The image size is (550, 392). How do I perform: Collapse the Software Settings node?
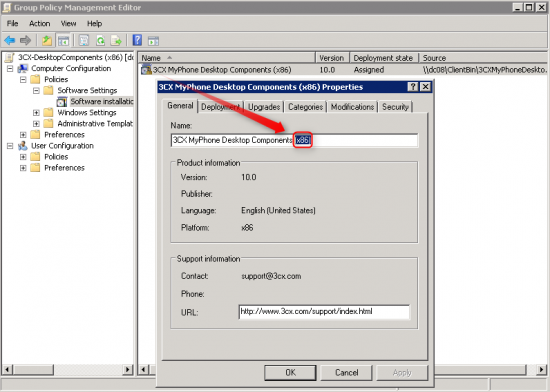tap(36, 90)
